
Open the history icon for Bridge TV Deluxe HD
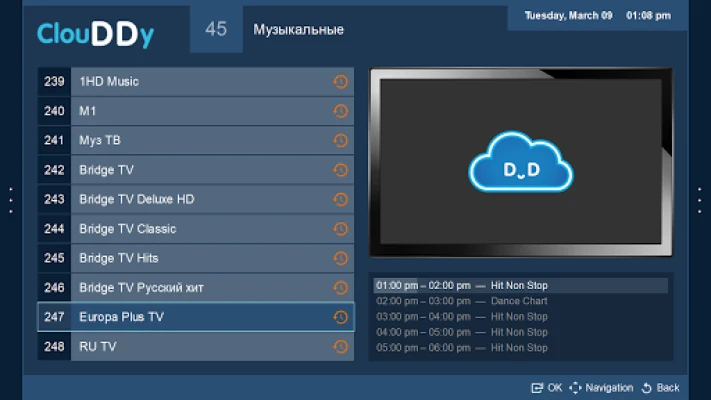pyautogui.click(x=340, y=200)
